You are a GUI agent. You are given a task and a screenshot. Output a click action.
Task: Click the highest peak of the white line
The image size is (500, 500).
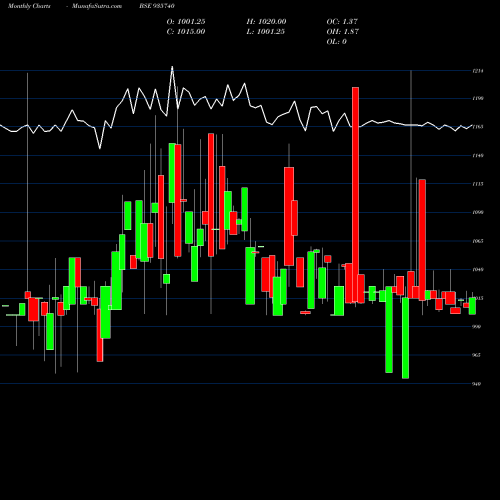click(x=172, y=67)
